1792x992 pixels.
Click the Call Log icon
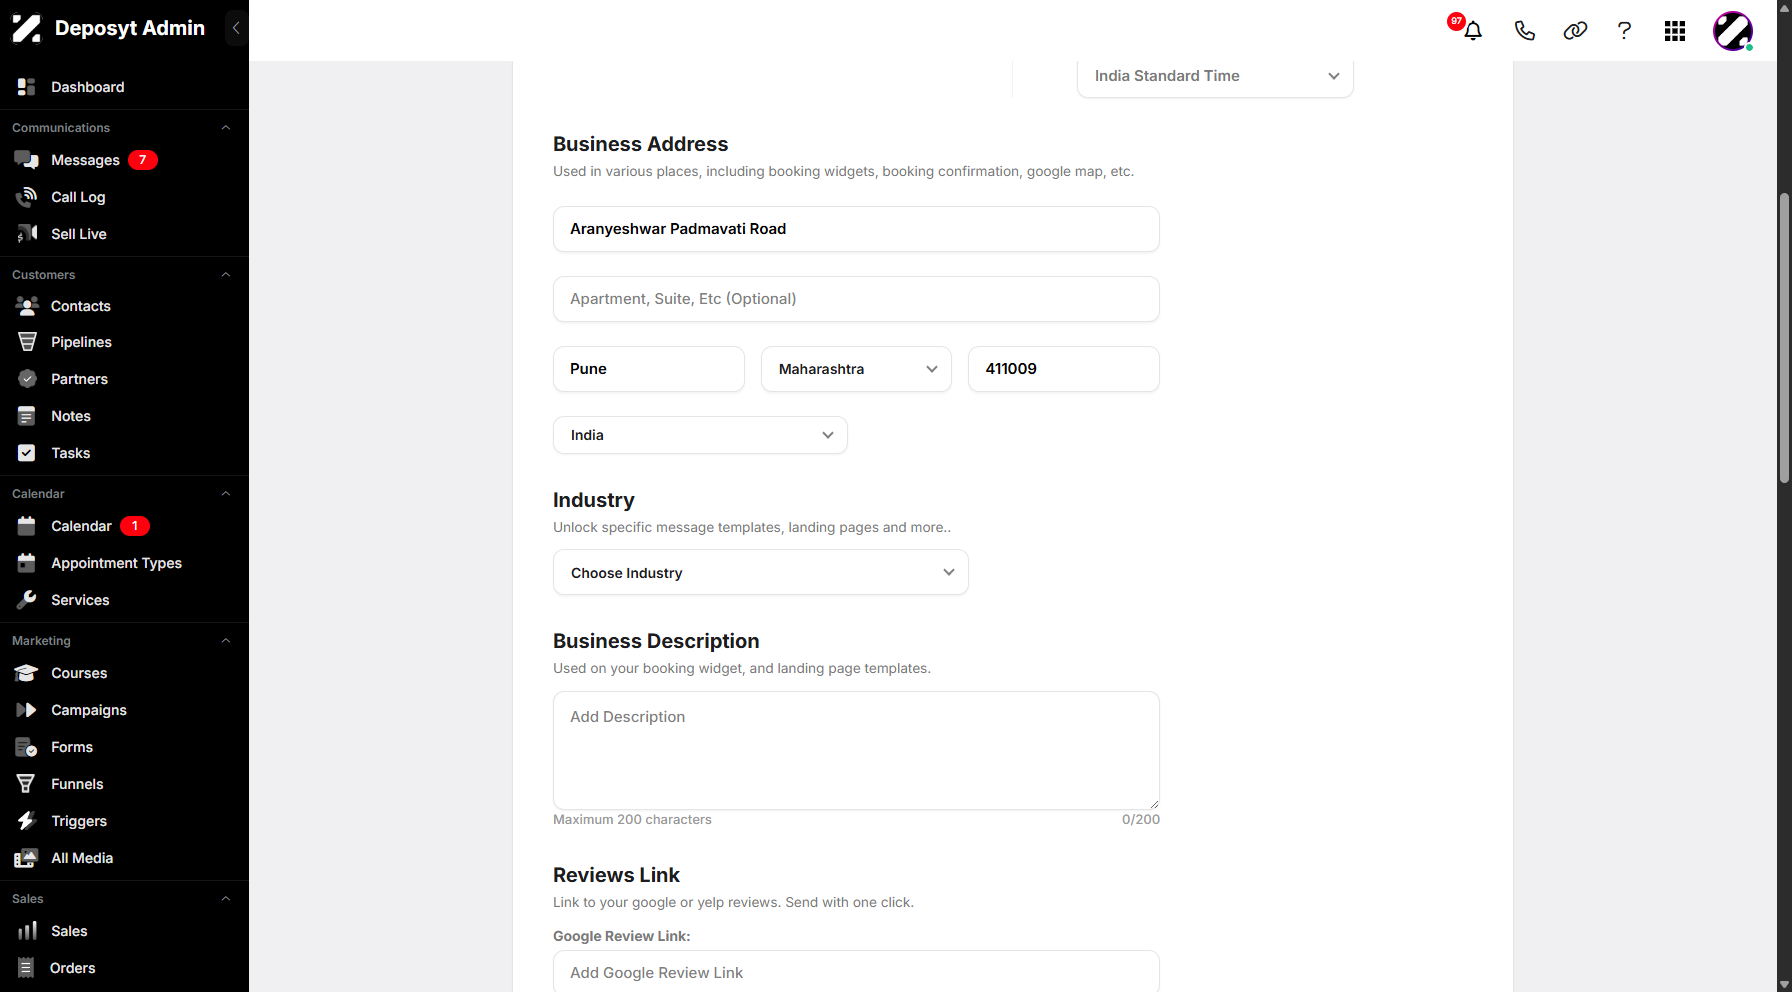[27, 197]
